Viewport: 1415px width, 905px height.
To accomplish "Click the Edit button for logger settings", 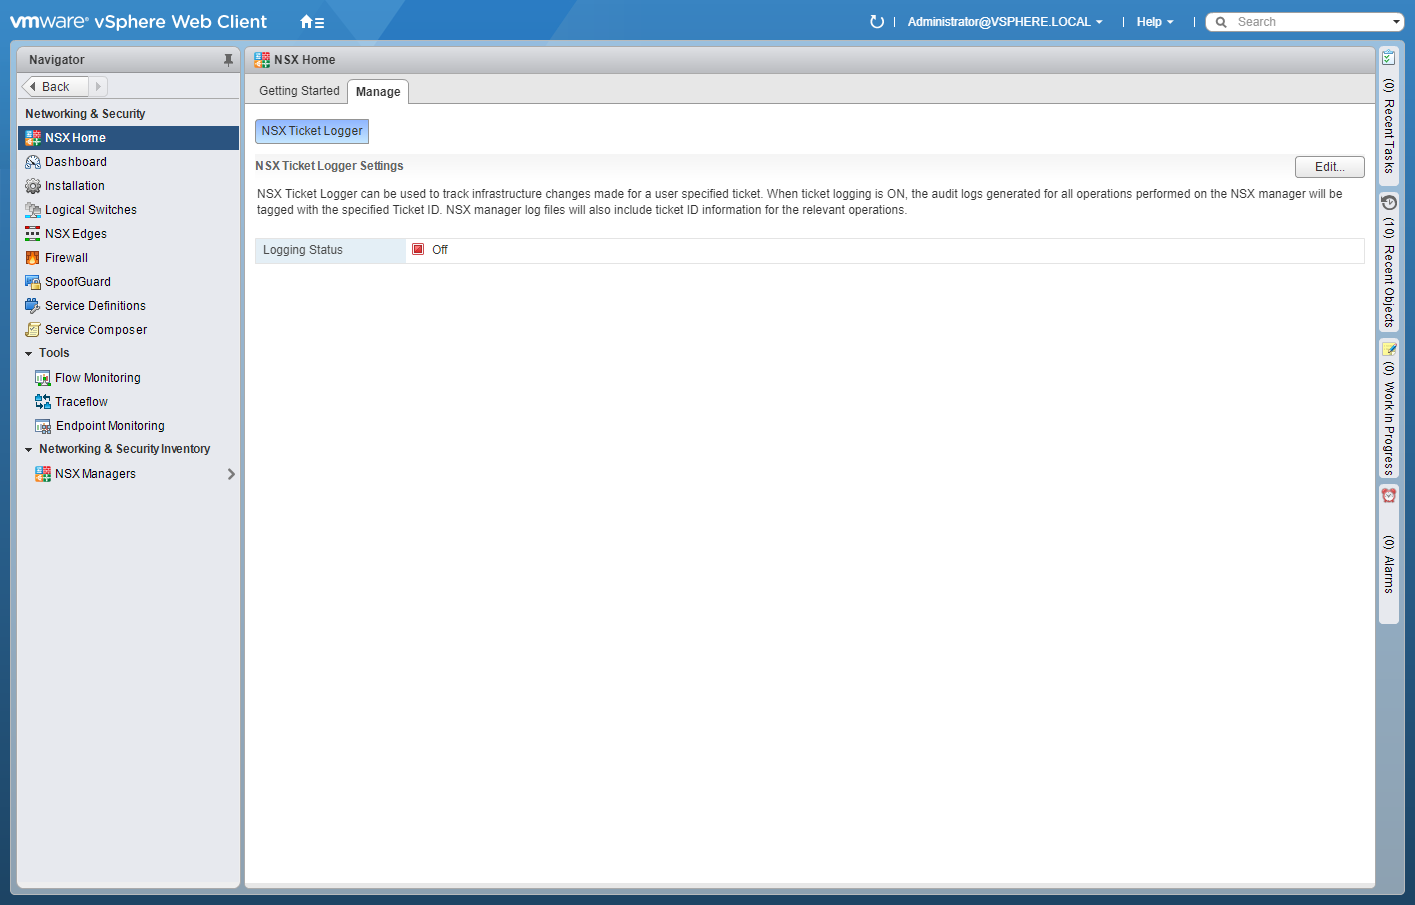I will 1329,167.
